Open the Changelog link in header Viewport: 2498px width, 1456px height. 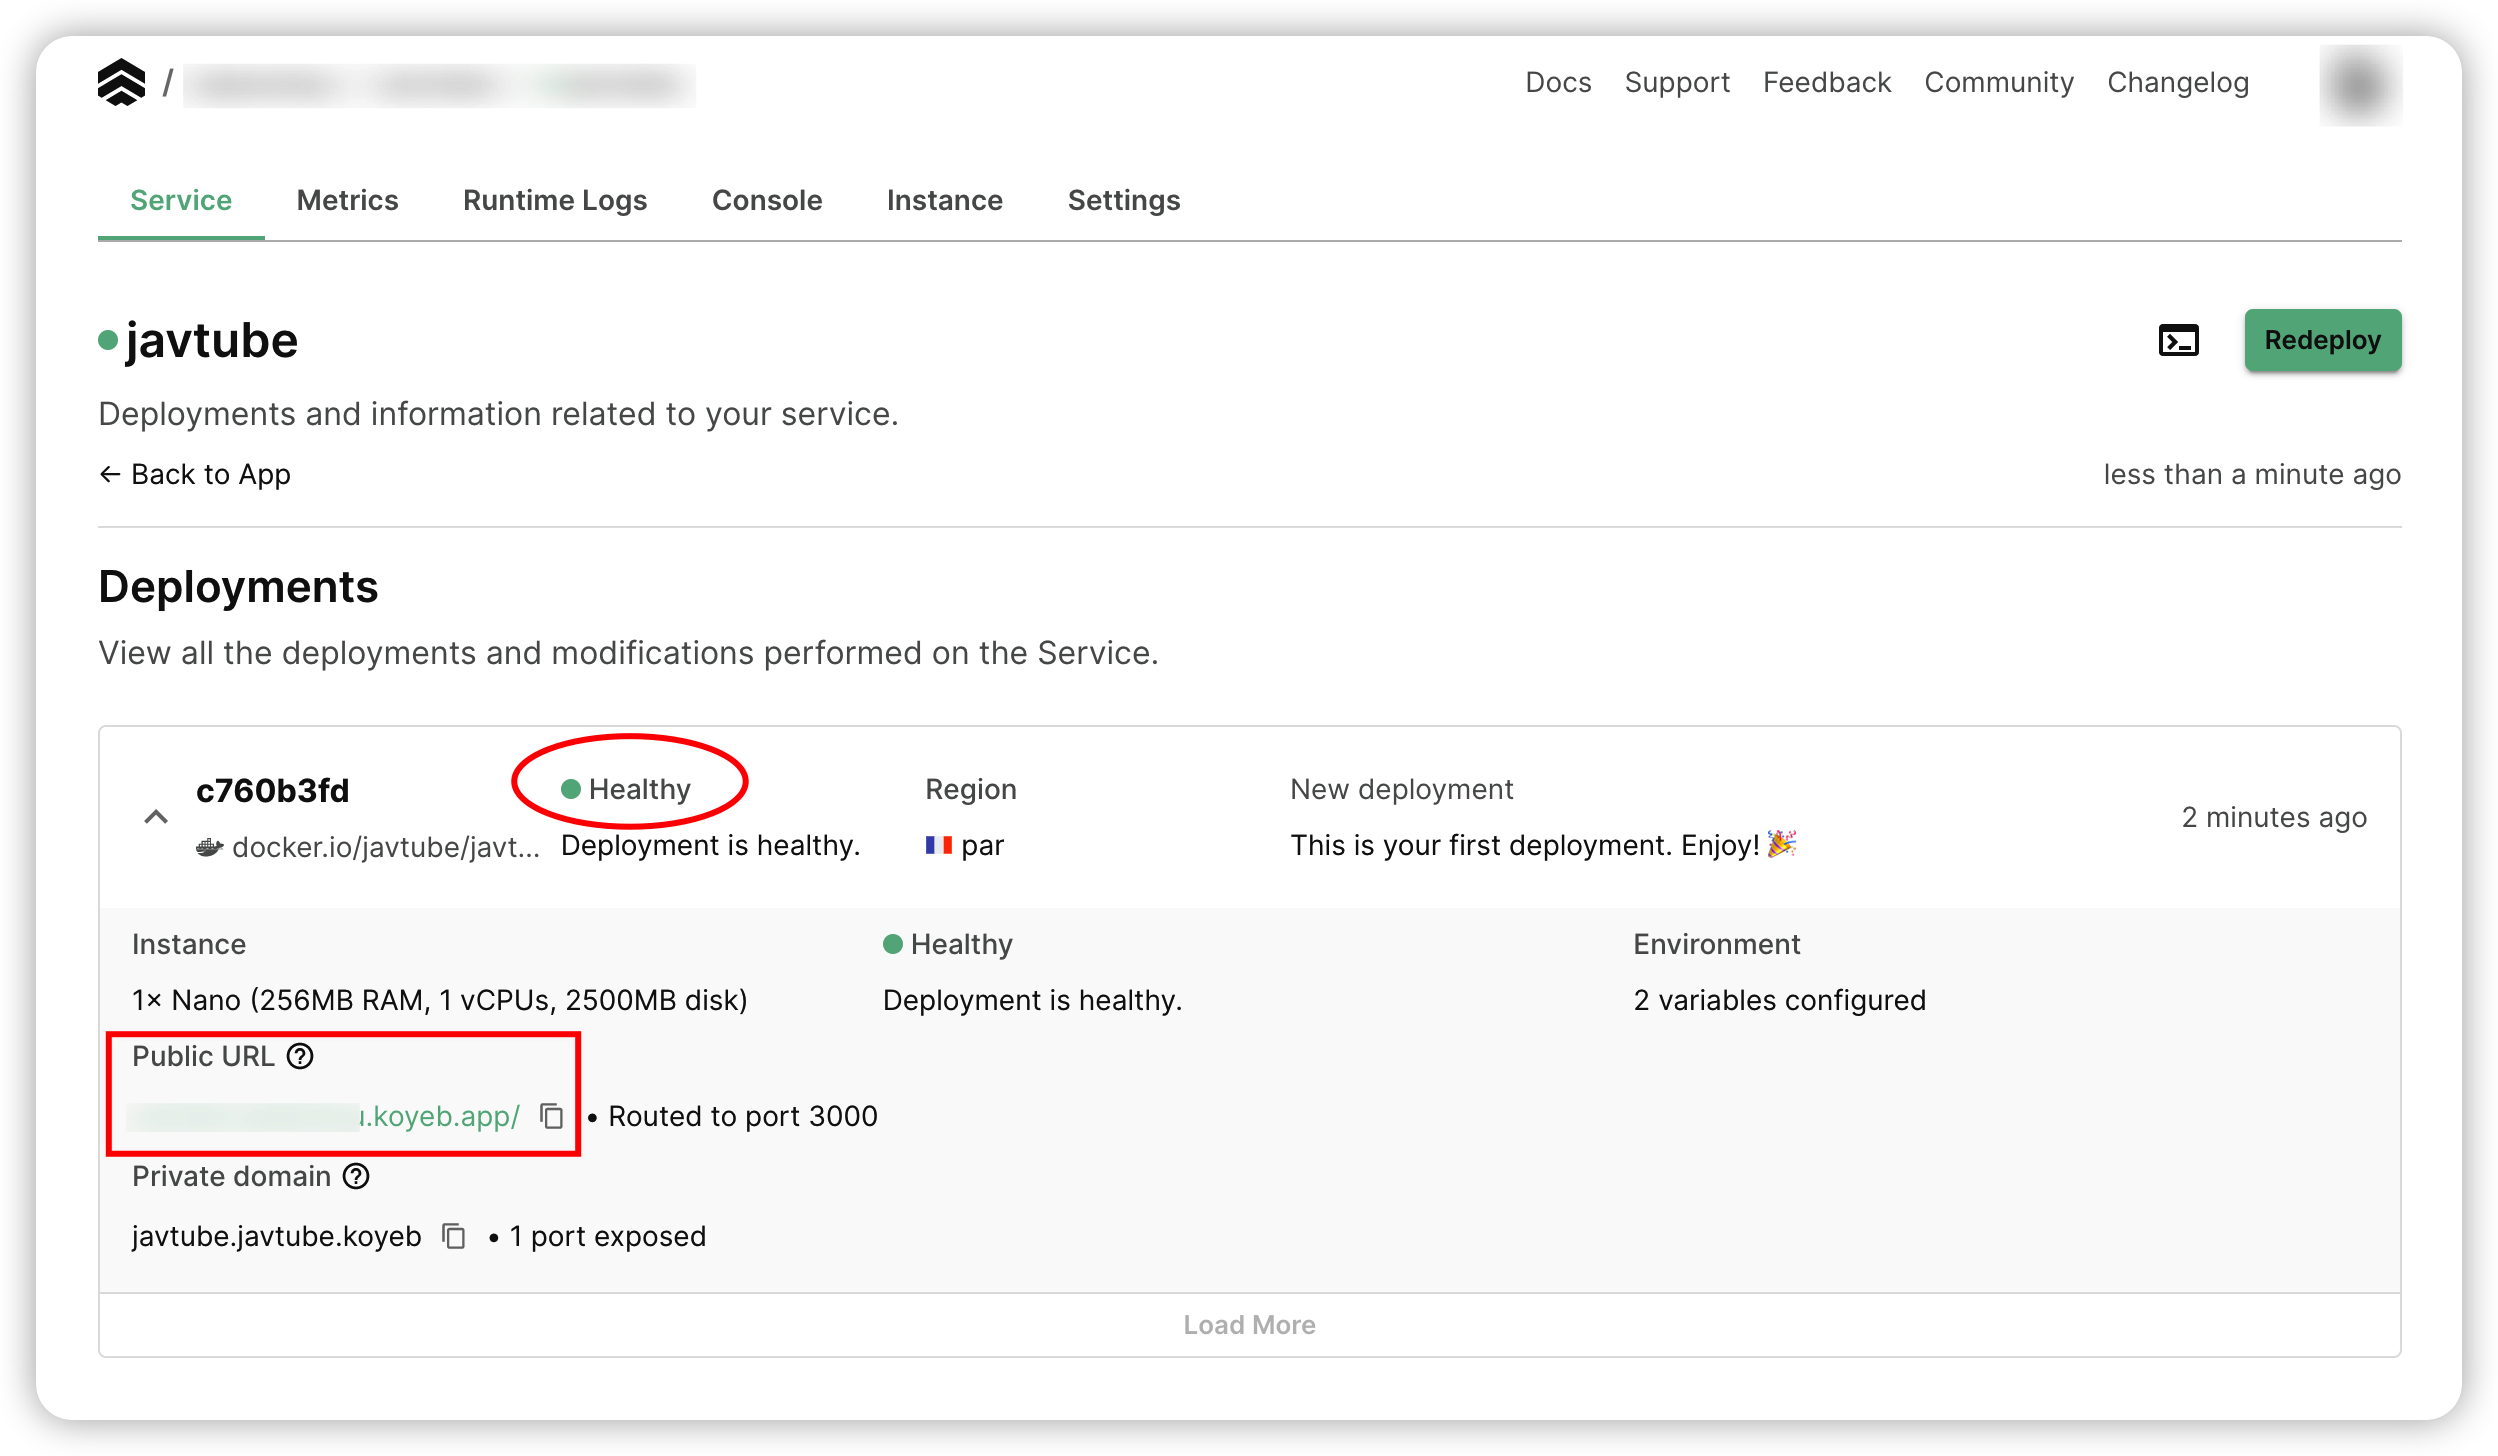click(2177, 83)
